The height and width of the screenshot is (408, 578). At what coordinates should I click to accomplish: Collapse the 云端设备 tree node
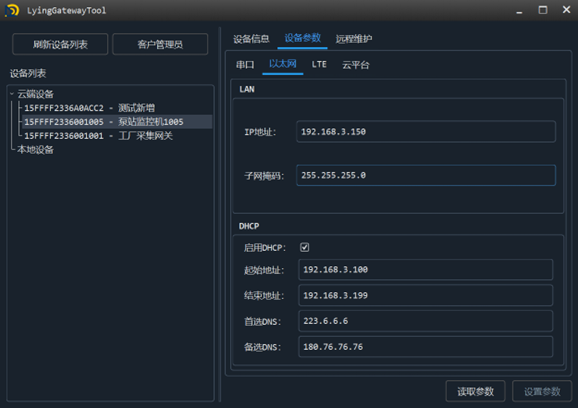coord(12,94)
